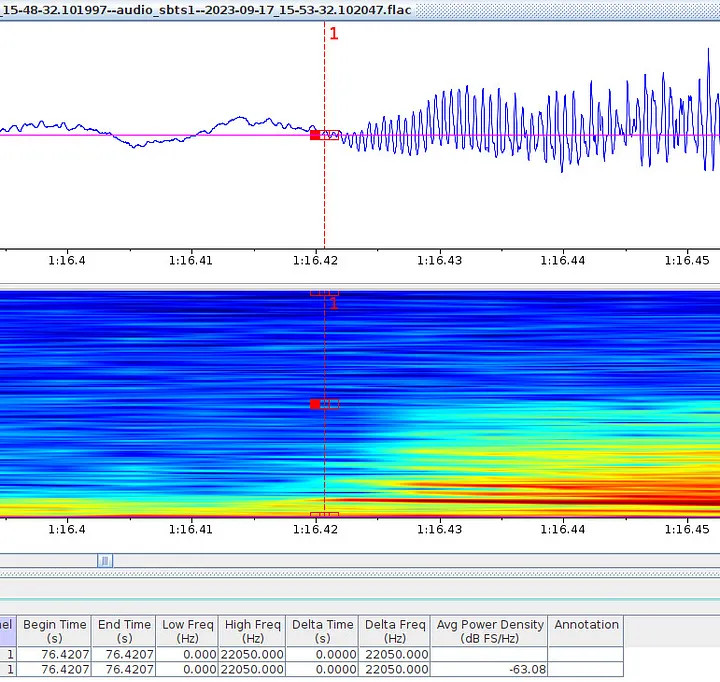Select the Low Freq column header
720x682 pixels.
coord(187,631)
